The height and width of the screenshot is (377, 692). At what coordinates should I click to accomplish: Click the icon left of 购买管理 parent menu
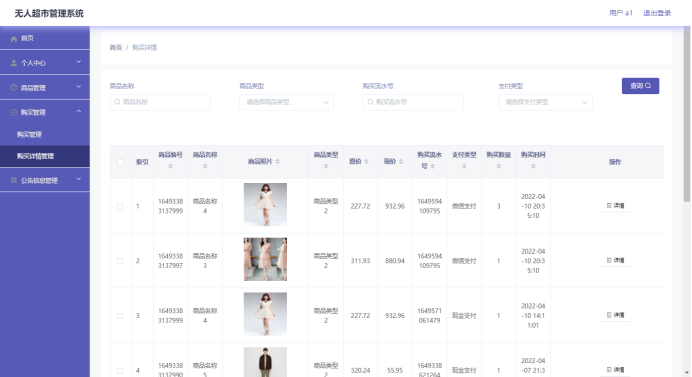click(x=14, y=113)
